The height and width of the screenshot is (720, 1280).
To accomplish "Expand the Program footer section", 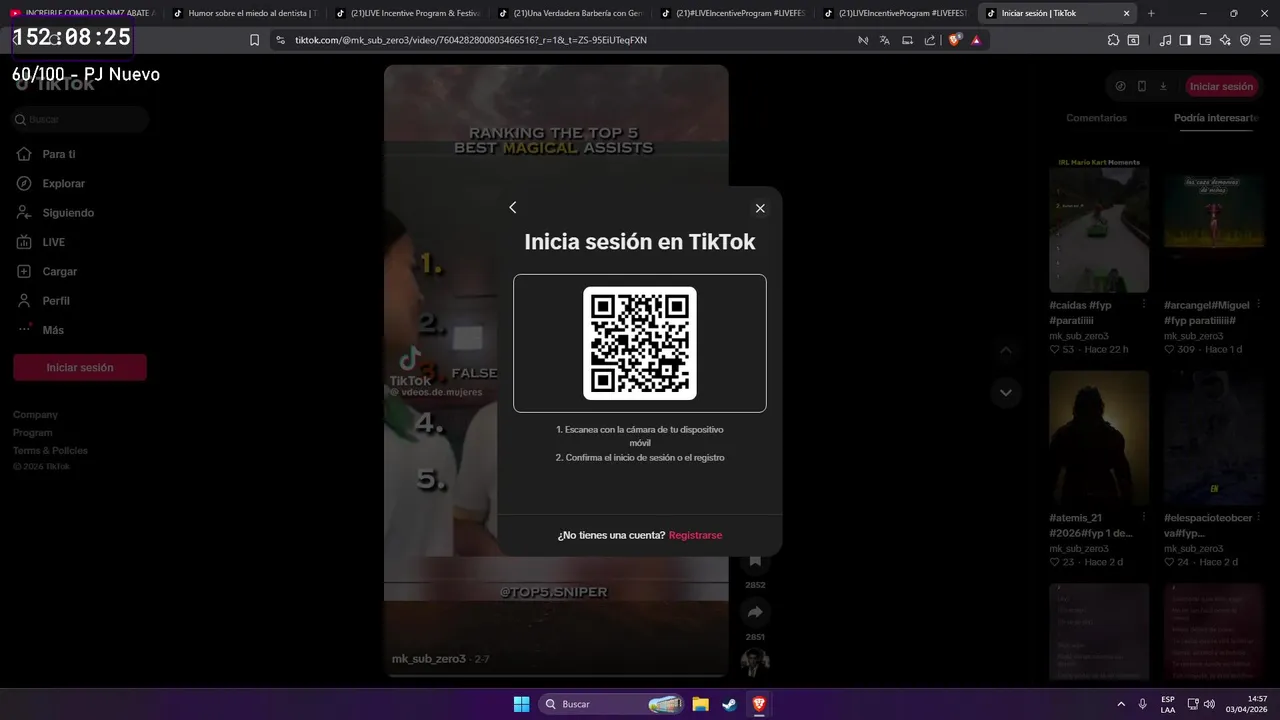I will pyautogui.click(x=33, y=432).
